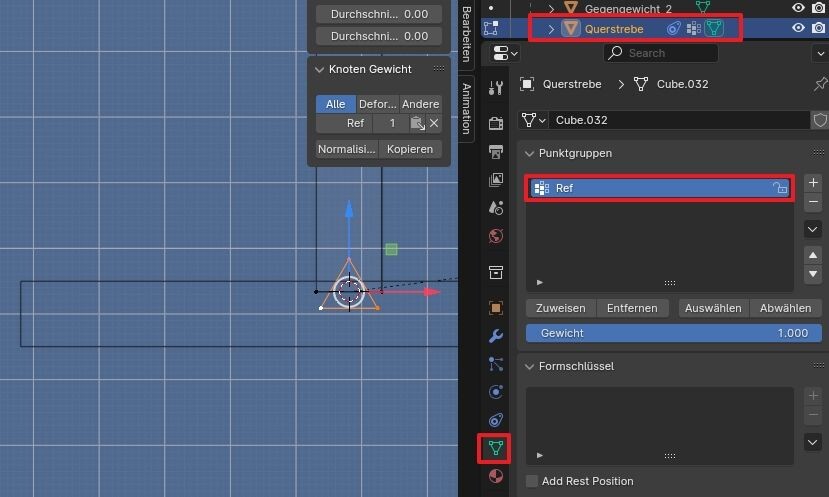The height and width of the screenshot is (497, 829).
Task: Toggle render camera icon for Gegengewicht_2
Action: click(818, 7)
